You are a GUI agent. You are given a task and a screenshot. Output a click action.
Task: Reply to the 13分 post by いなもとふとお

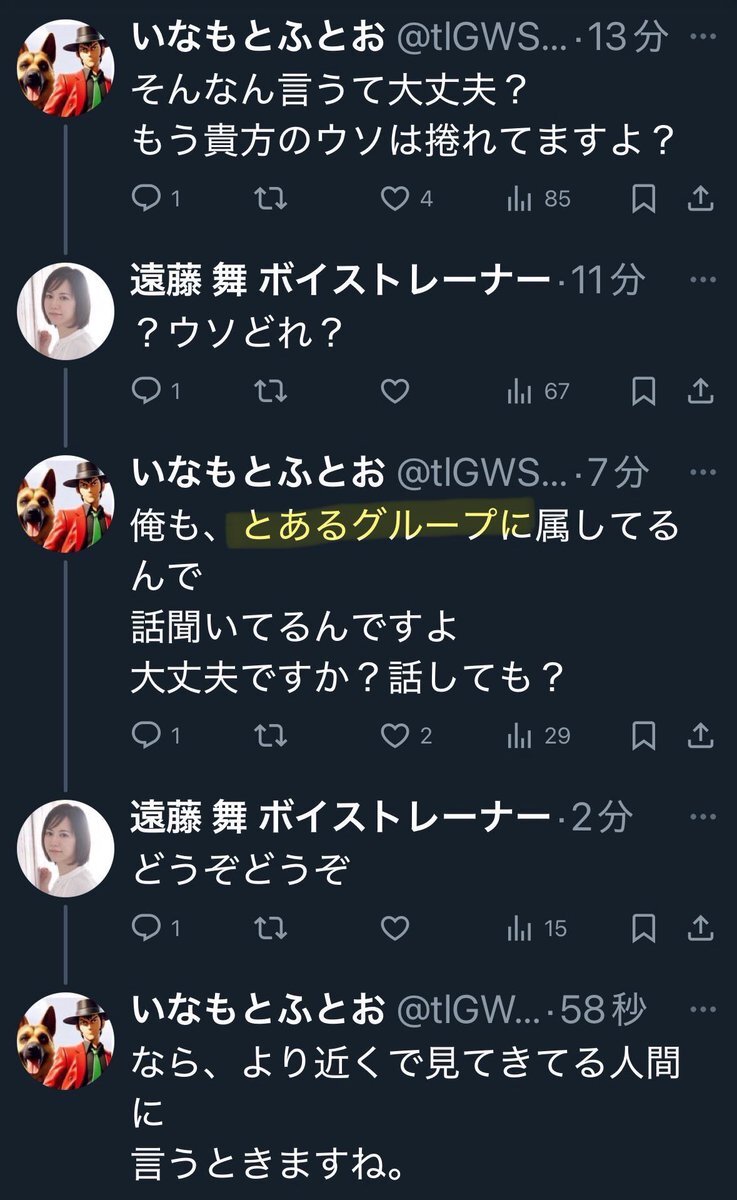click(x=155, y=199)
